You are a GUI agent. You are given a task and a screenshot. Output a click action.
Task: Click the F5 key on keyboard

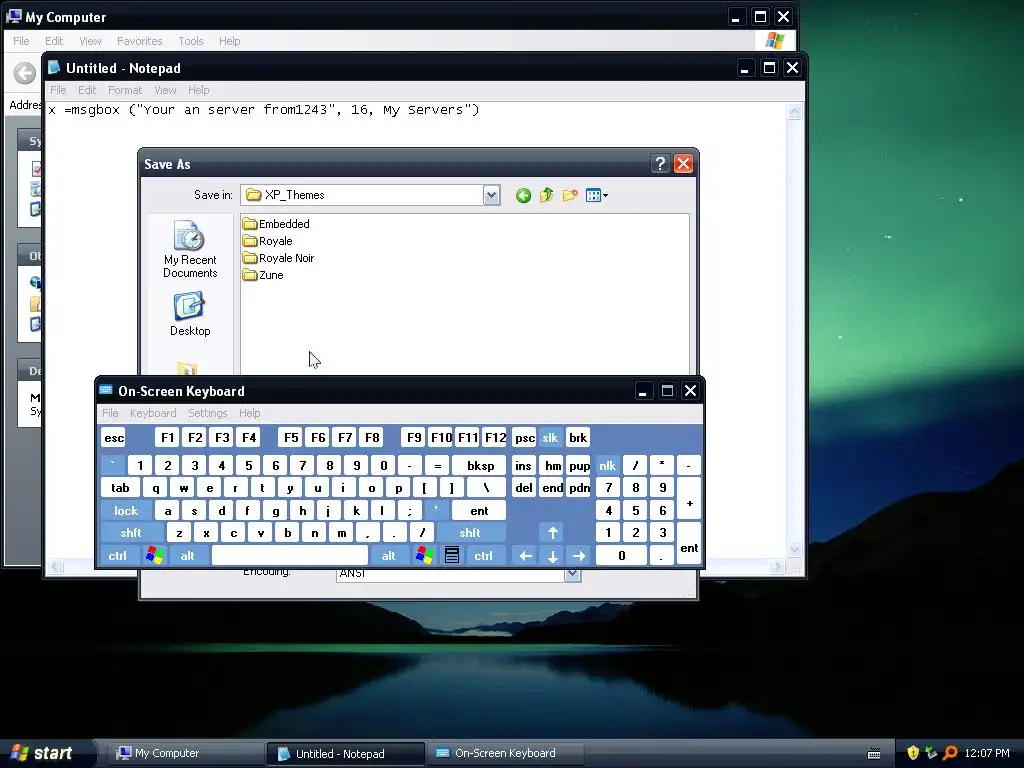tap(291, 438)
